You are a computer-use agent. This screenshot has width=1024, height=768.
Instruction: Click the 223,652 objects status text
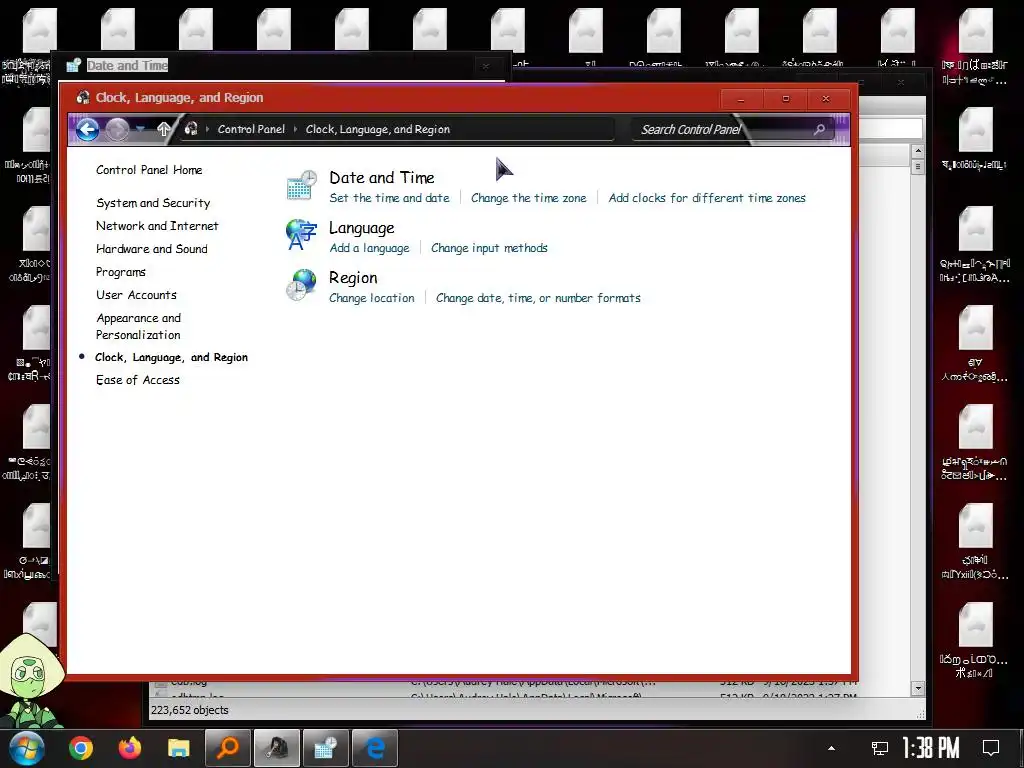point(190,710)
